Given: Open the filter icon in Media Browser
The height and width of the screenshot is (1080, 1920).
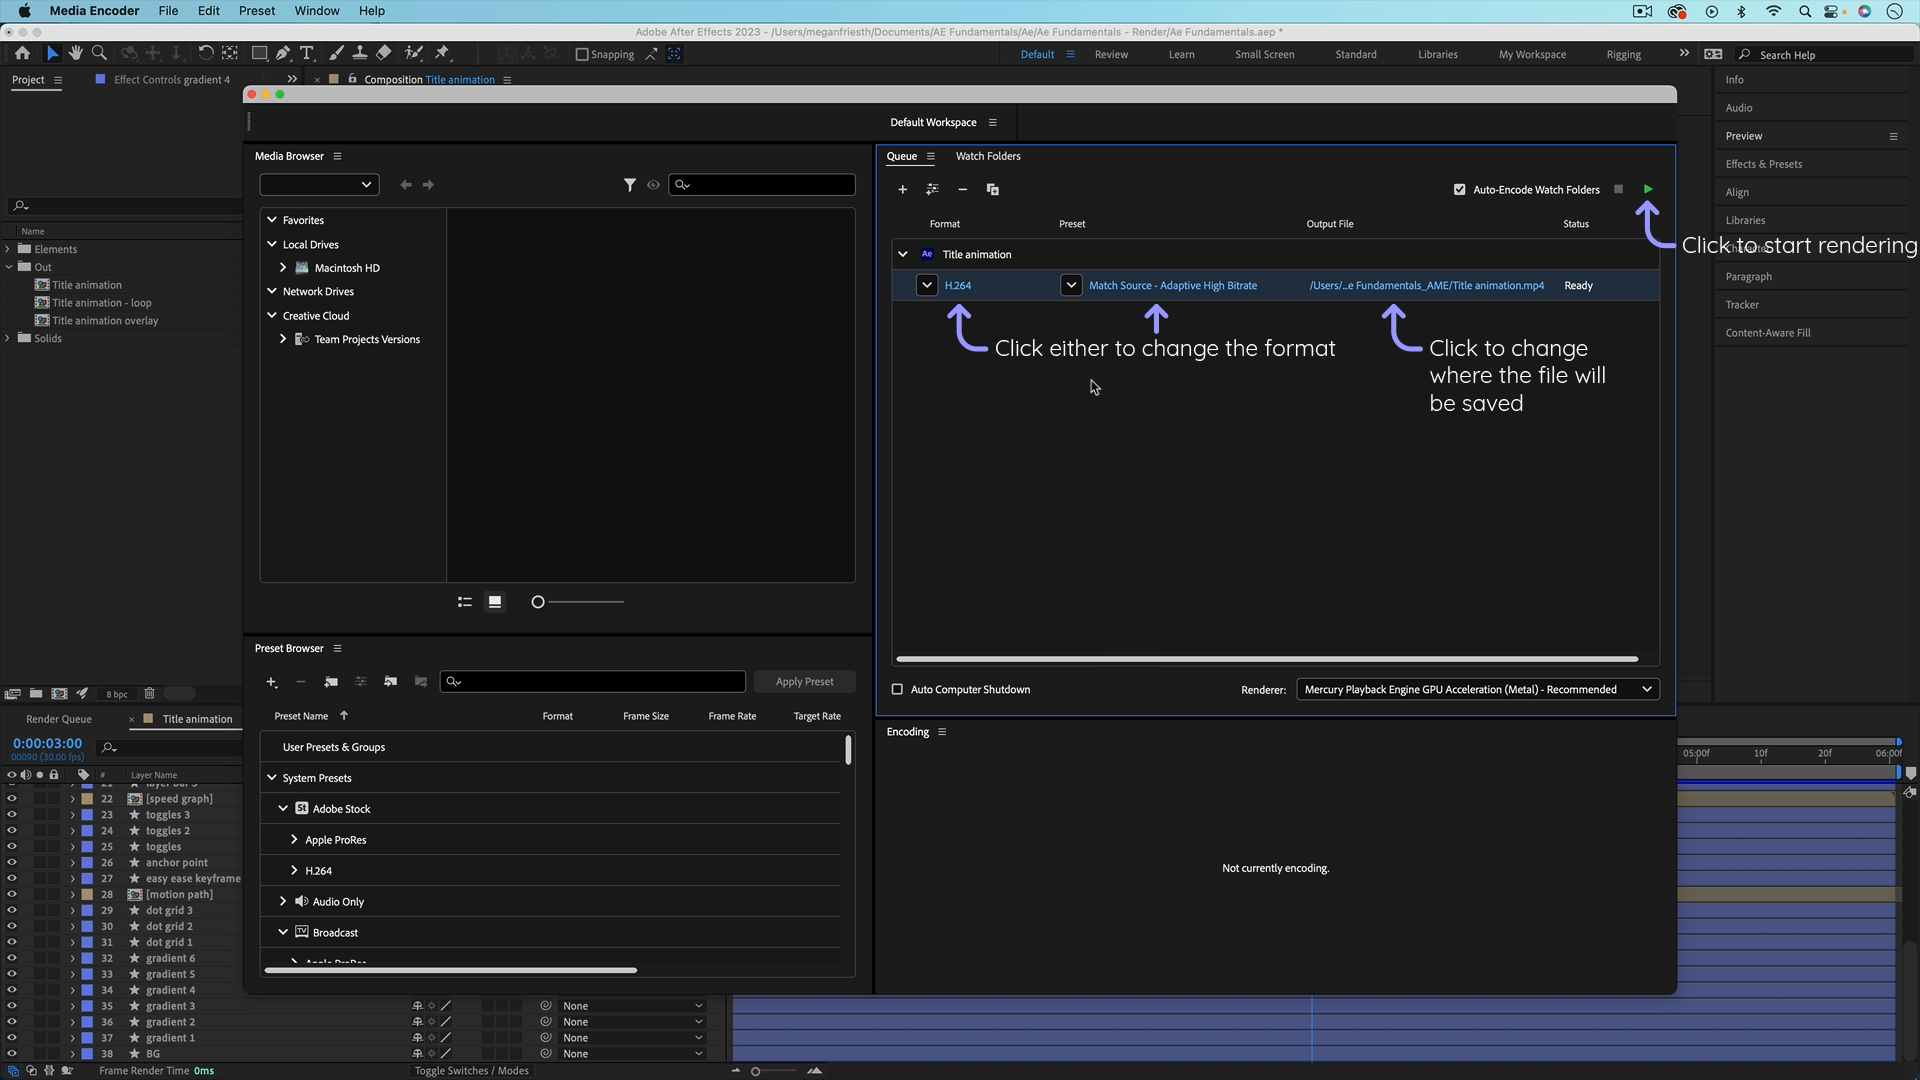Looking at the screenshot, I should click(x=630, y=184).
